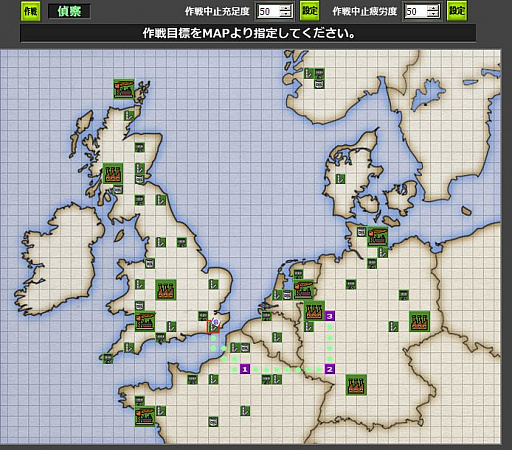This screenshot has width=512, height=450.
Task: Click the shipyard icon north of Scotland
Action: 124,89
